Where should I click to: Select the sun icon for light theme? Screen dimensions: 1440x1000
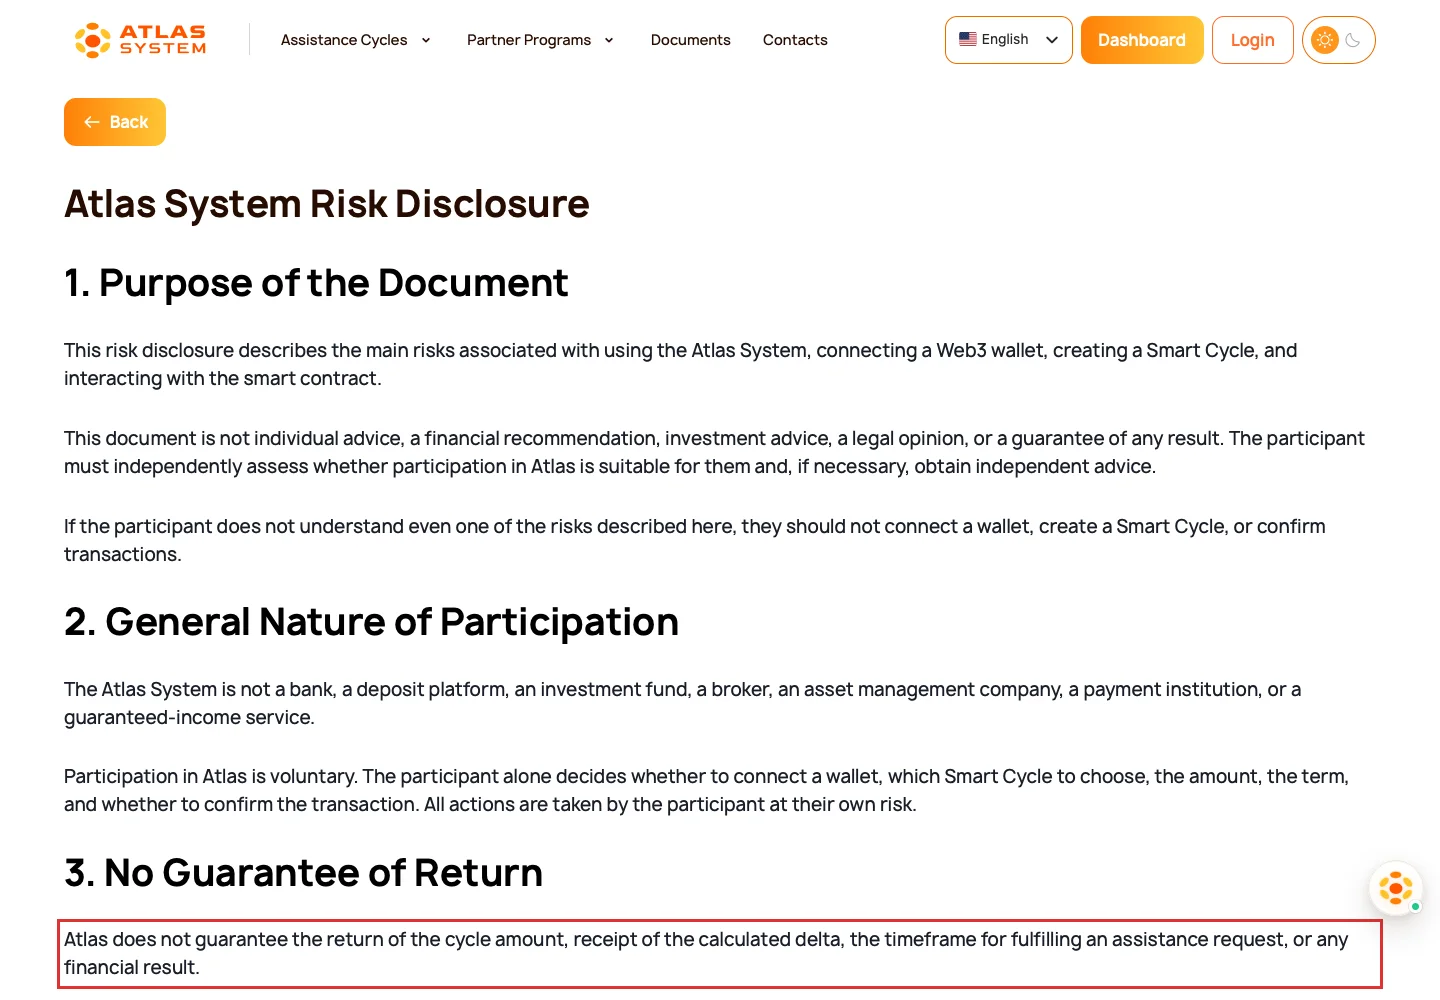[1325, 40]
